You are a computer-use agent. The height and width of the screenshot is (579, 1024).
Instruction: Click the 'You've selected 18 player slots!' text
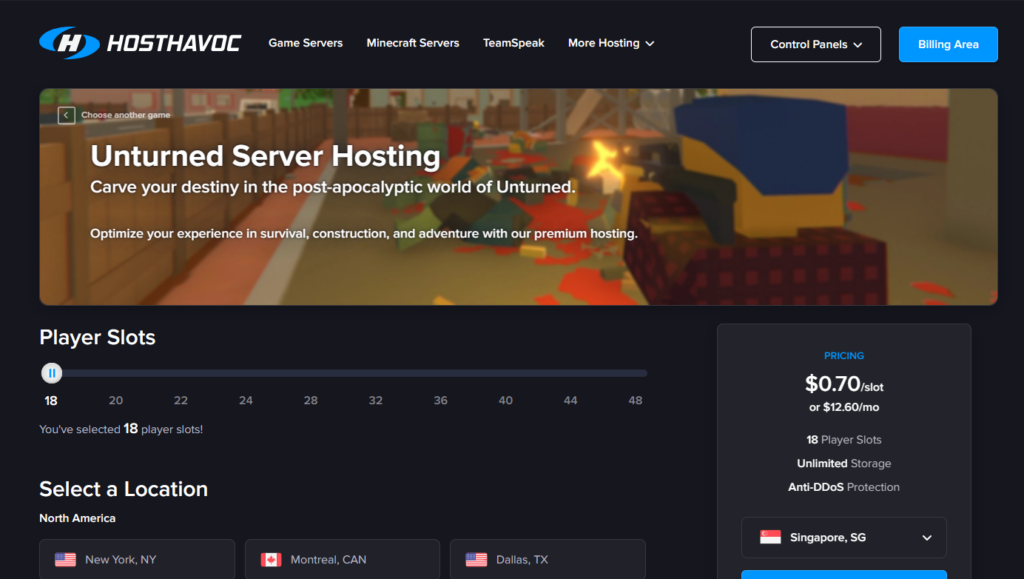pyautogui.click(x=121, y=429)
